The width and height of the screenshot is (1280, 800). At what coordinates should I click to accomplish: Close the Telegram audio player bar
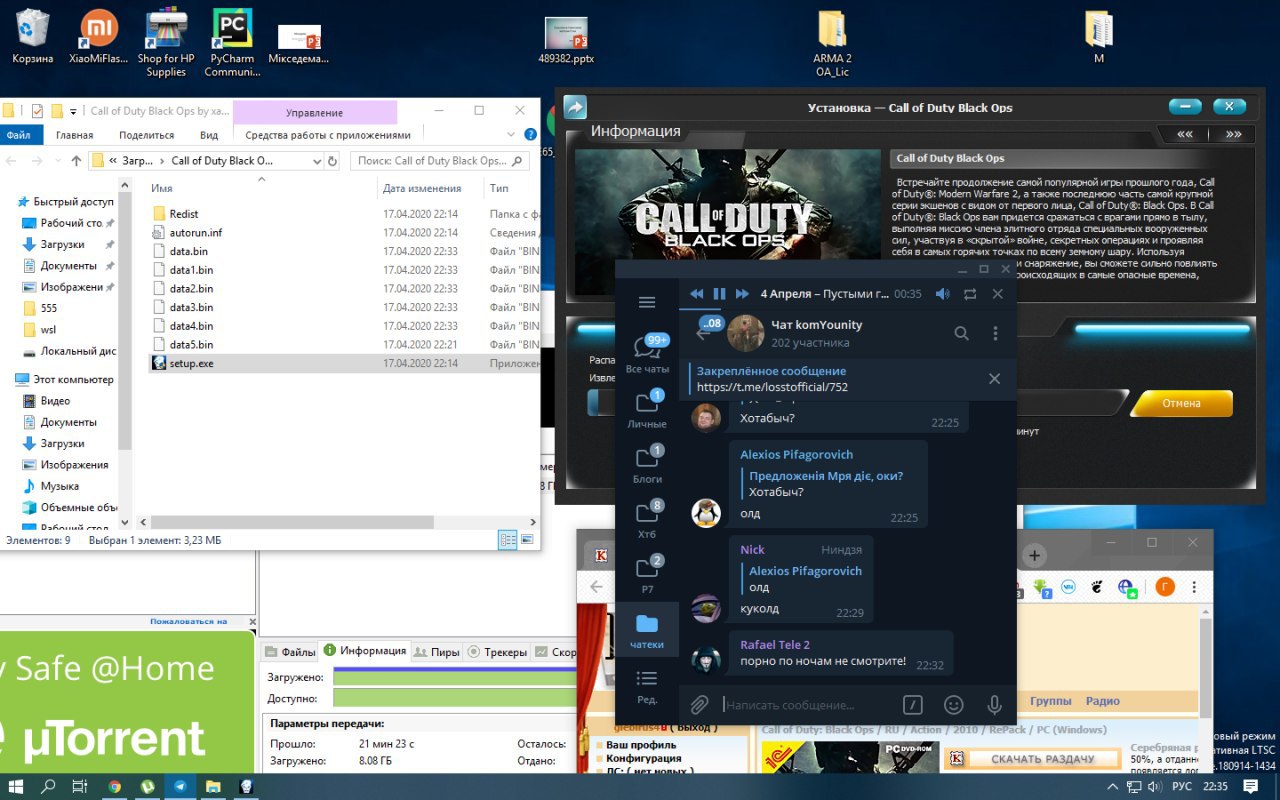pos(997,294)
